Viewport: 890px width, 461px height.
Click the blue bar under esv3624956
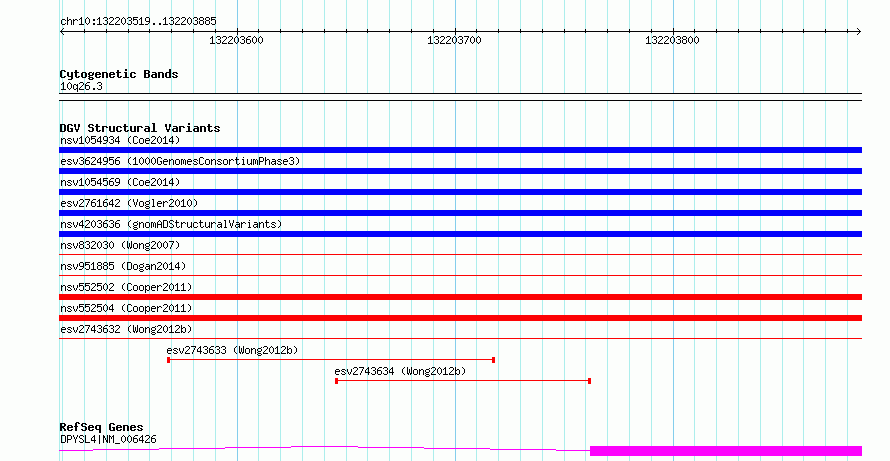point(460,171)
